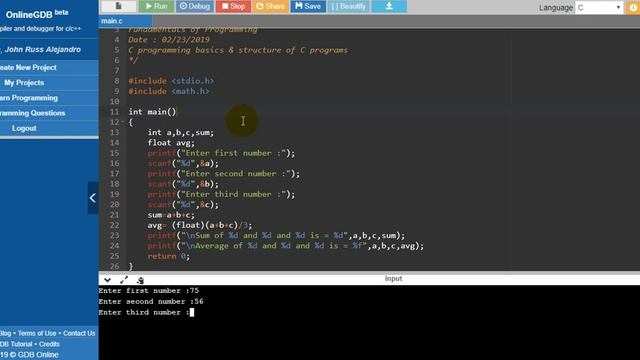Viewport: 640px width, 360px height.
Task: Click the 'return 0;' line
Action: pos(169,256)
